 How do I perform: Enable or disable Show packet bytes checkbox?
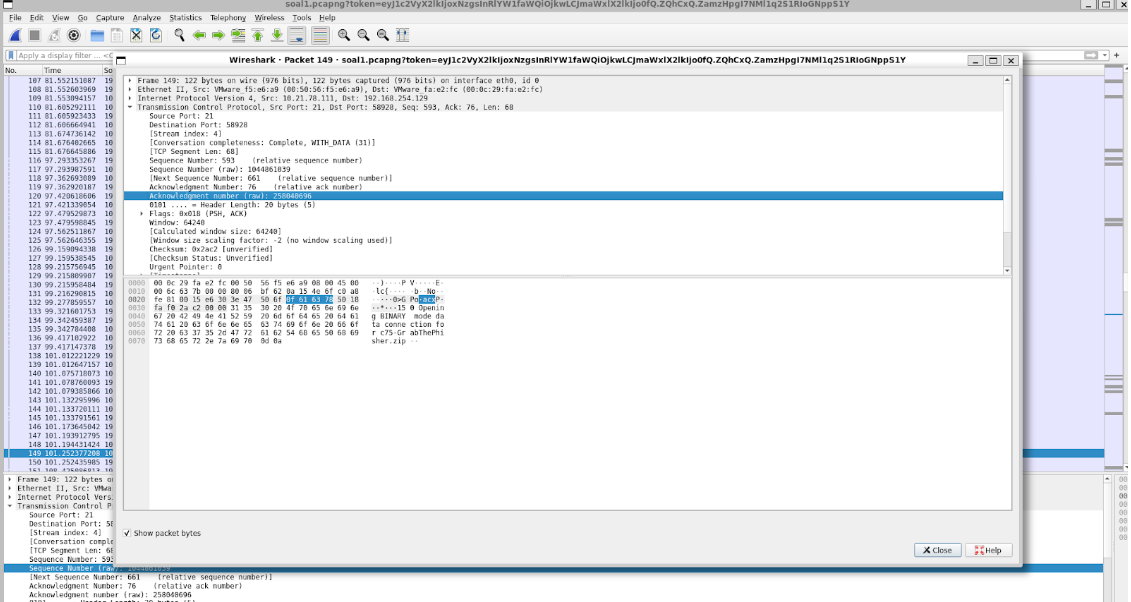(127, 533)
